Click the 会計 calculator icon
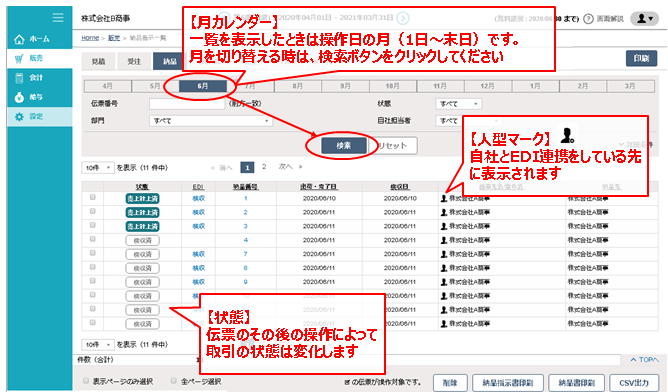The image size is (668, 392). pos(19,78)
